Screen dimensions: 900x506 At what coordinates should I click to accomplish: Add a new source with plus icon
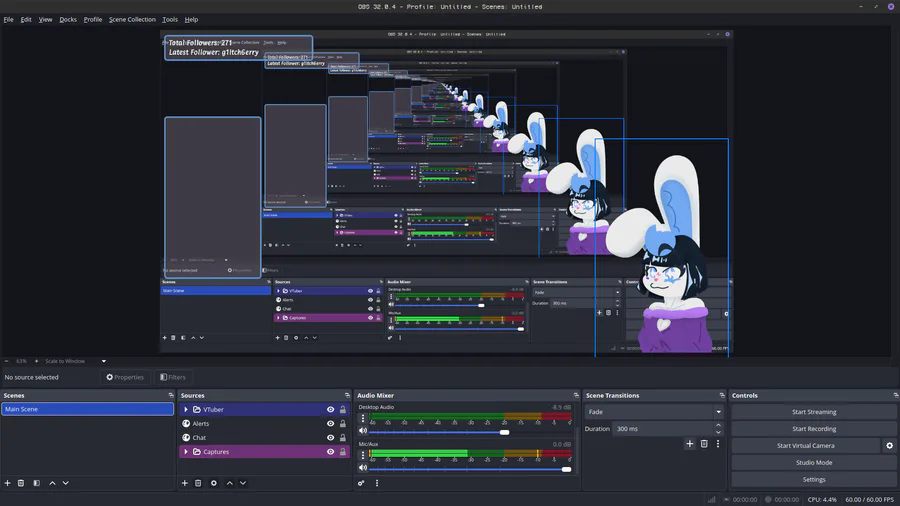pyautogui.click(x=185, y=483)
